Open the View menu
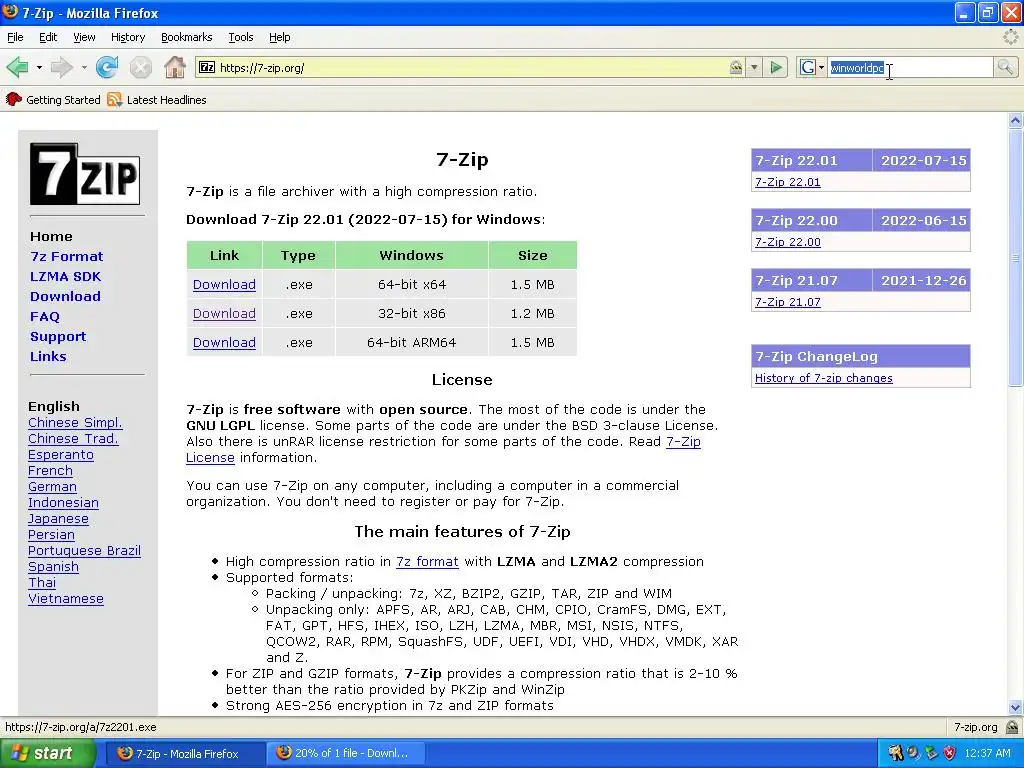1024x768 pixels. [84, 37]
